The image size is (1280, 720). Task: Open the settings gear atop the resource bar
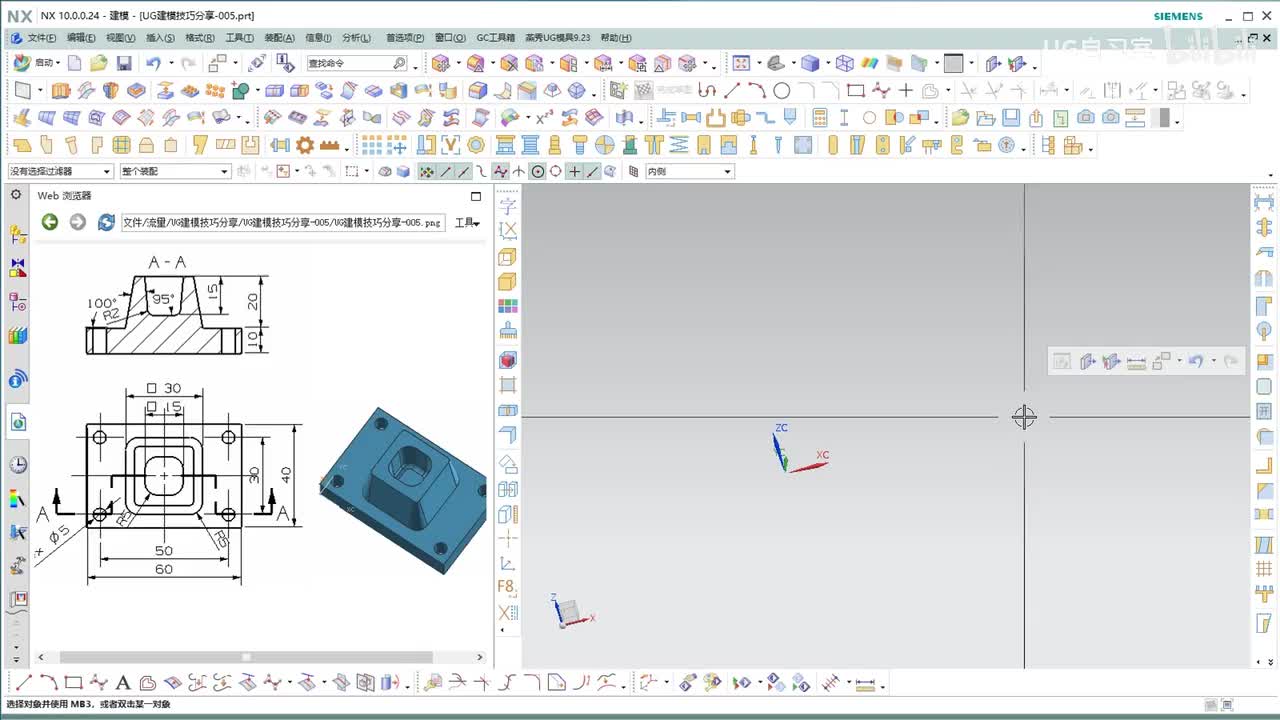point(16,194)
